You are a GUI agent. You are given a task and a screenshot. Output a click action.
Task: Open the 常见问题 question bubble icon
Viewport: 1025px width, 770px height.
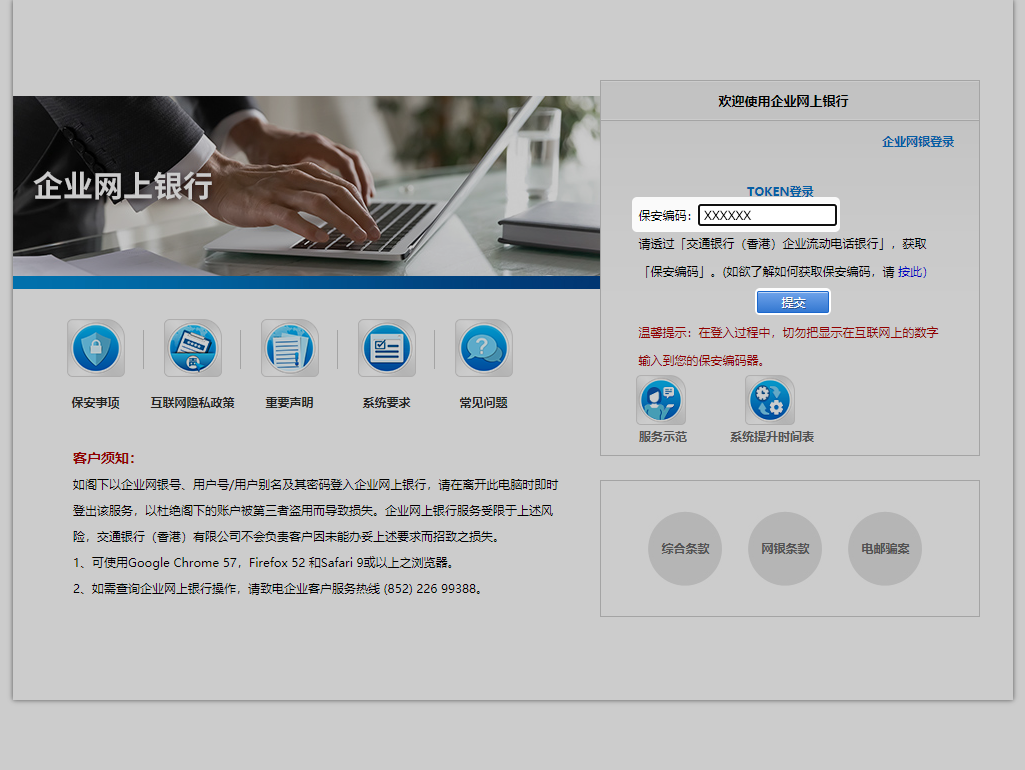pyautogui.click(x=484, y=348)
